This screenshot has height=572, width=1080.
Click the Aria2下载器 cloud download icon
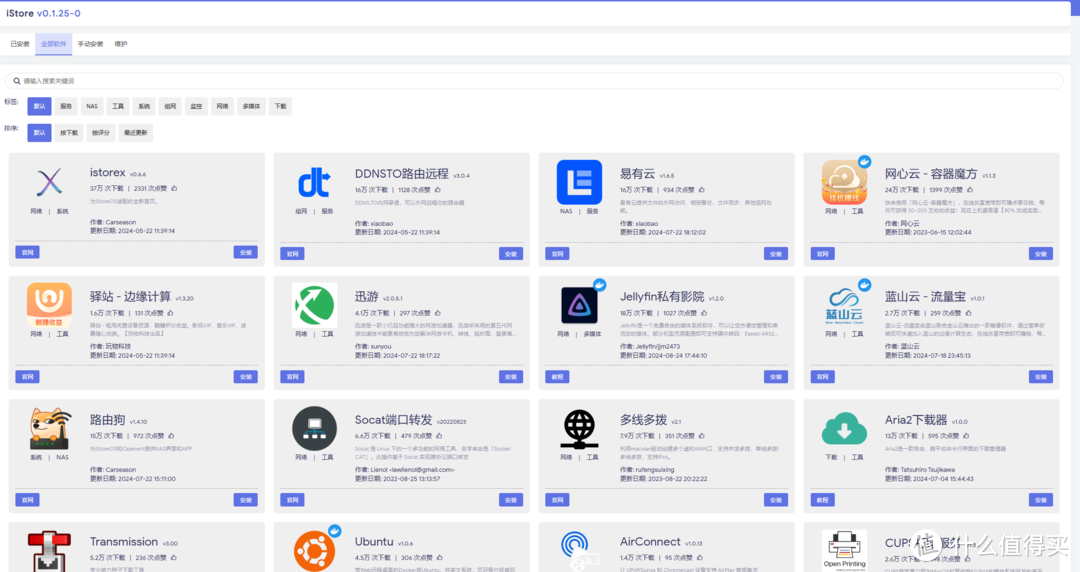tap(844, 429)
